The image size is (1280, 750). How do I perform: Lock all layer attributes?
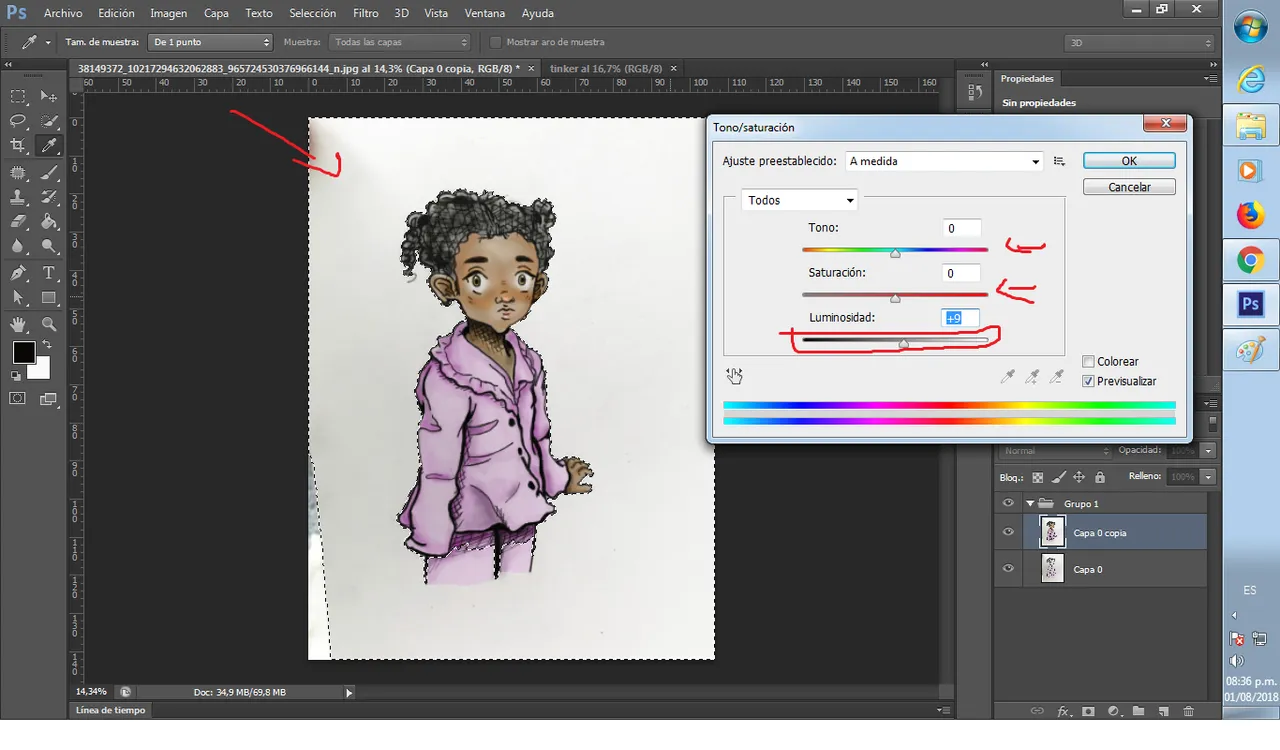tap(1100, 478)
